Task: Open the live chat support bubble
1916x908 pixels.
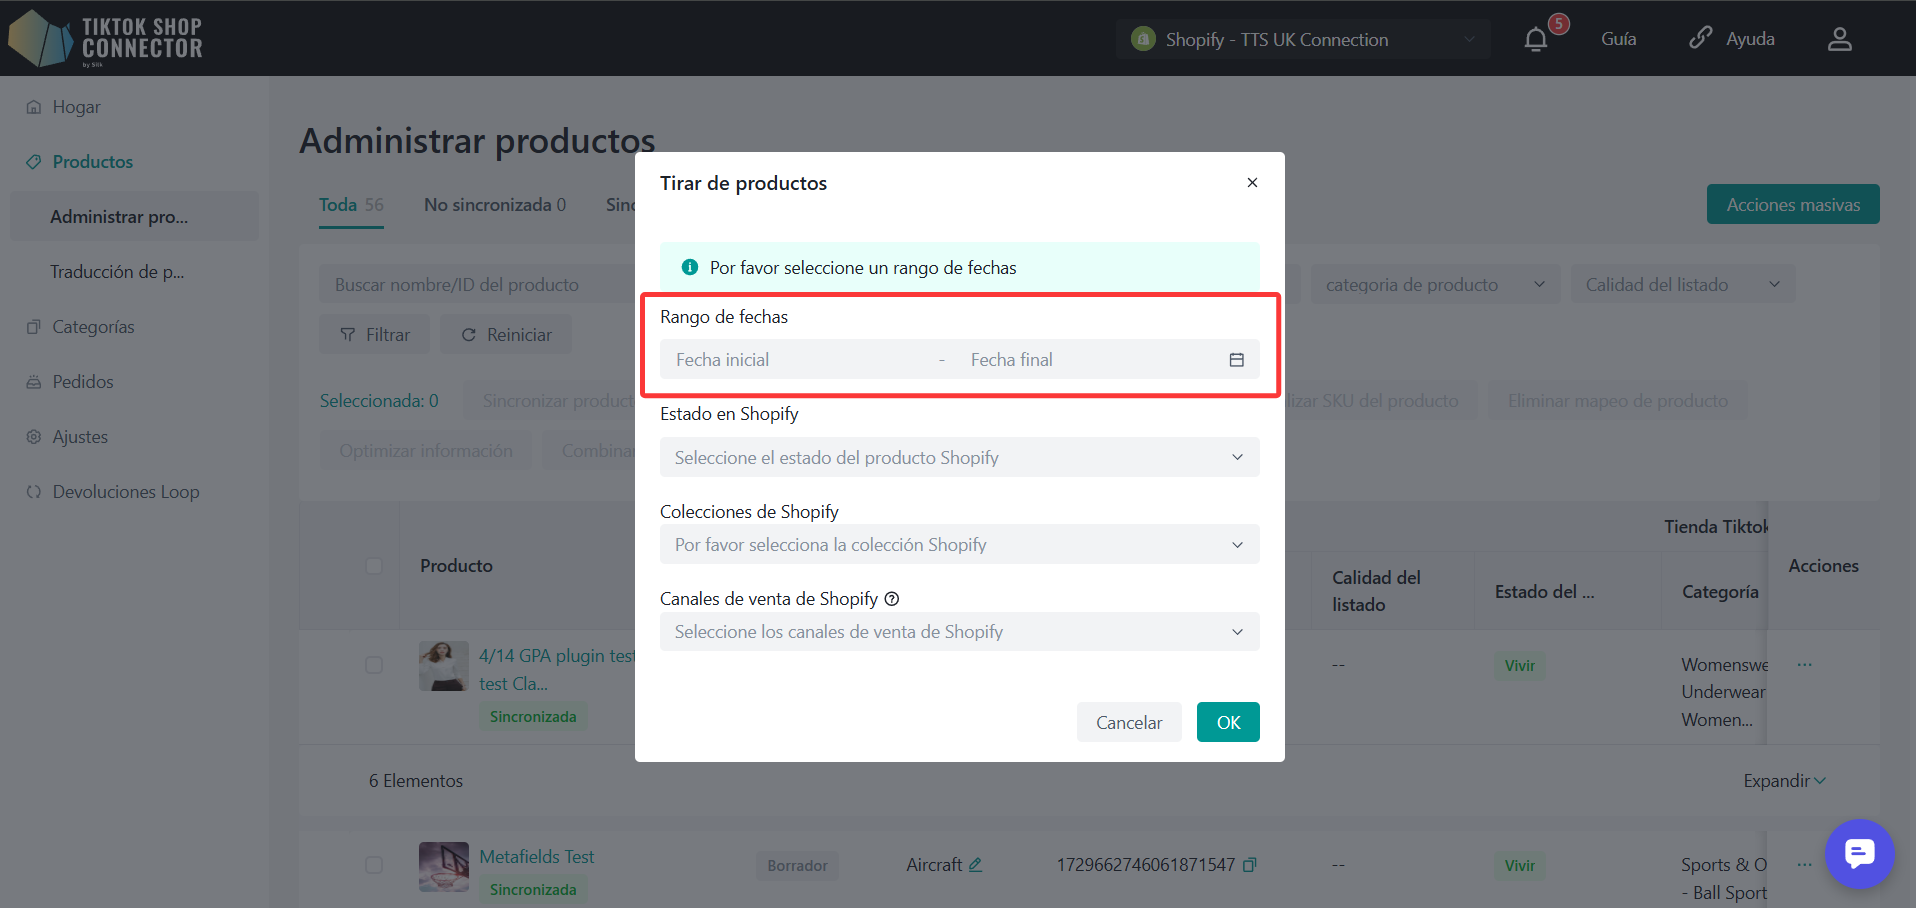Action: [1859, 853]
